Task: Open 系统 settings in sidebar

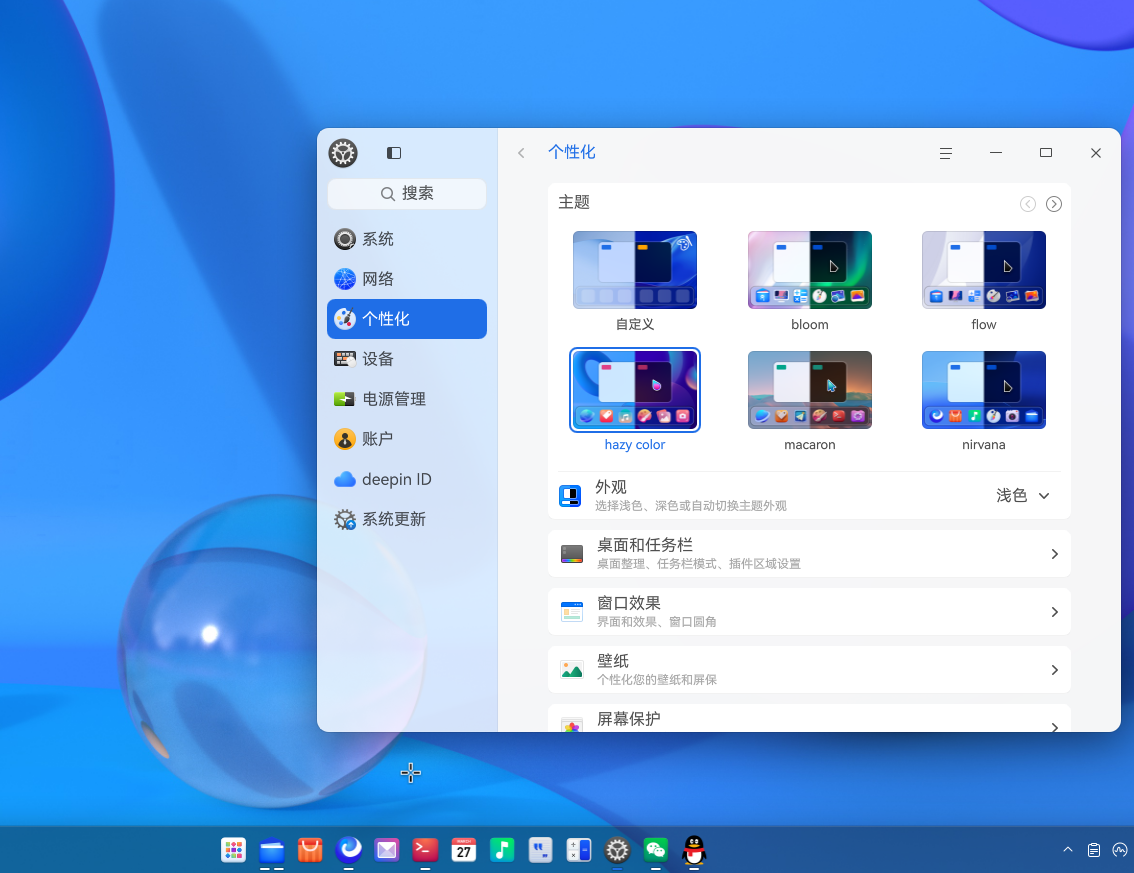Action: click(x=406, y=239)
